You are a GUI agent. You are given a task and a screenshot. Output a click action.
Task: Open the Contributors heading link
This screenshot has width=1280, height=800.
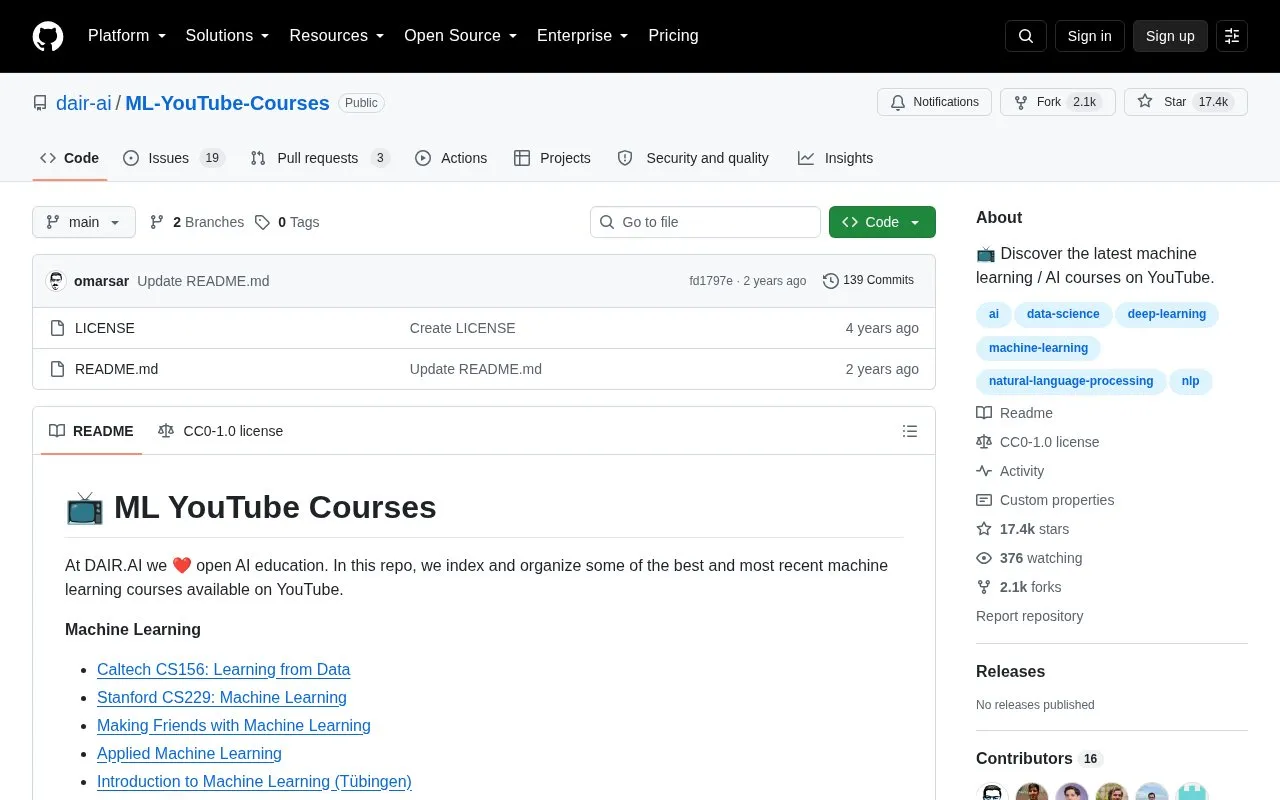pos(1039,759)
